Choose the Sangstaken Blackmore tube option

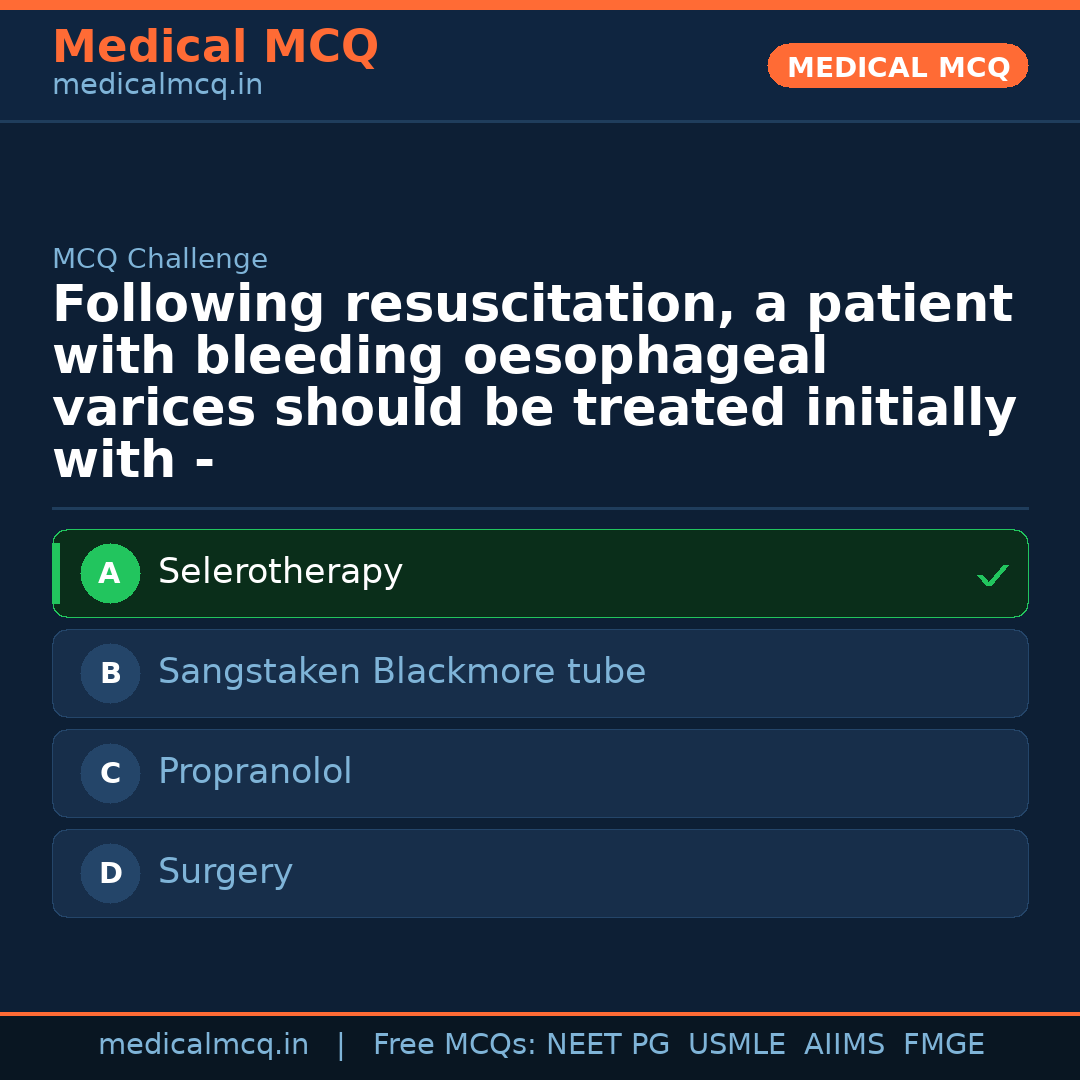[401, 672]
